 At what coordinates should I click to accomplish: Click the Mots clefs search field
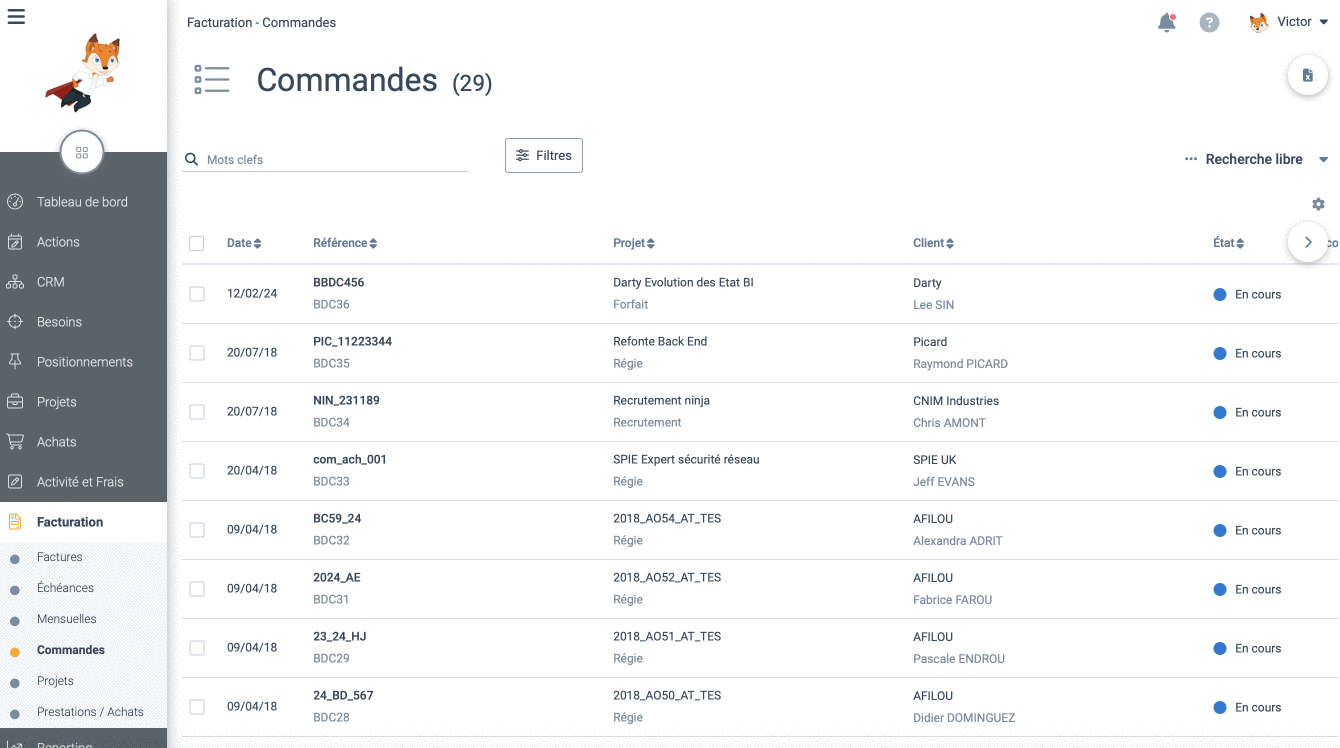(325, 160)
